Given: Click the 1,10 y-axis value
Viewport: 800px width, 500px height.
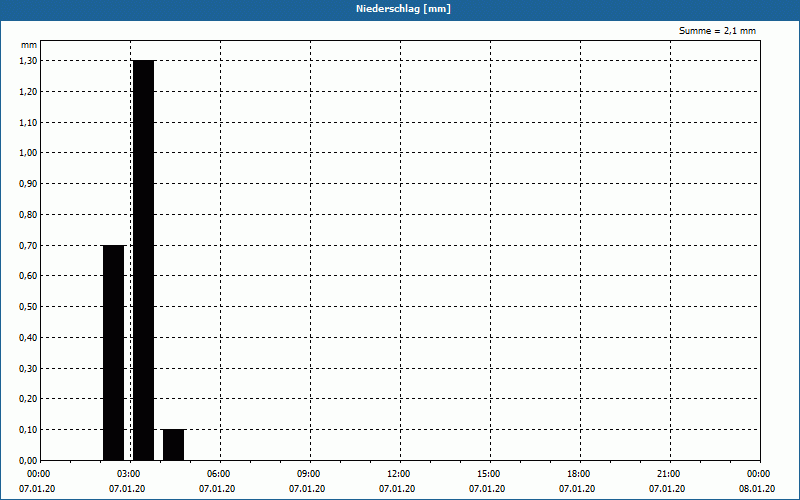Looking at the screenshot, I should coord(28,122).
